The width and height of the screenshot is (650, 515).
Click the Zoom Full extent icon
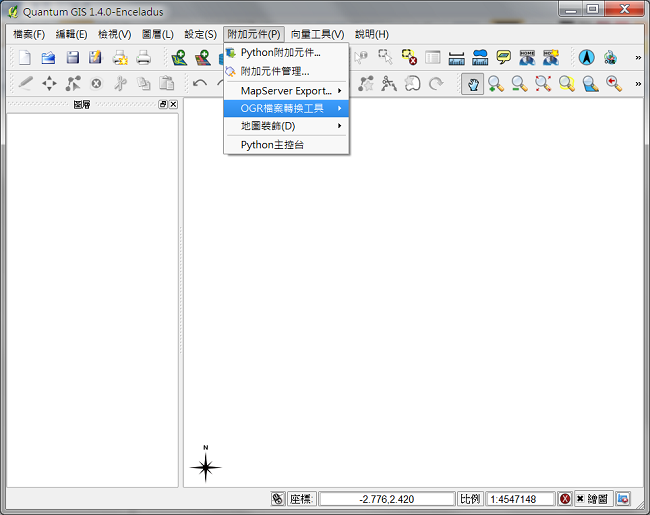(543, 84)
